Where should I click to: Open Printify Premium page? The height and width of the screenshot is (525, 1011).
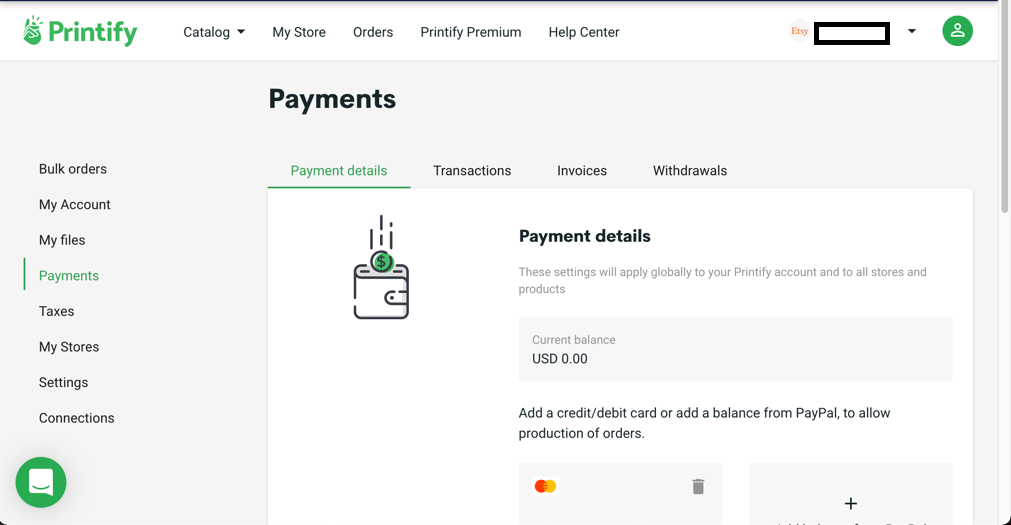click(x=471, y=32)
